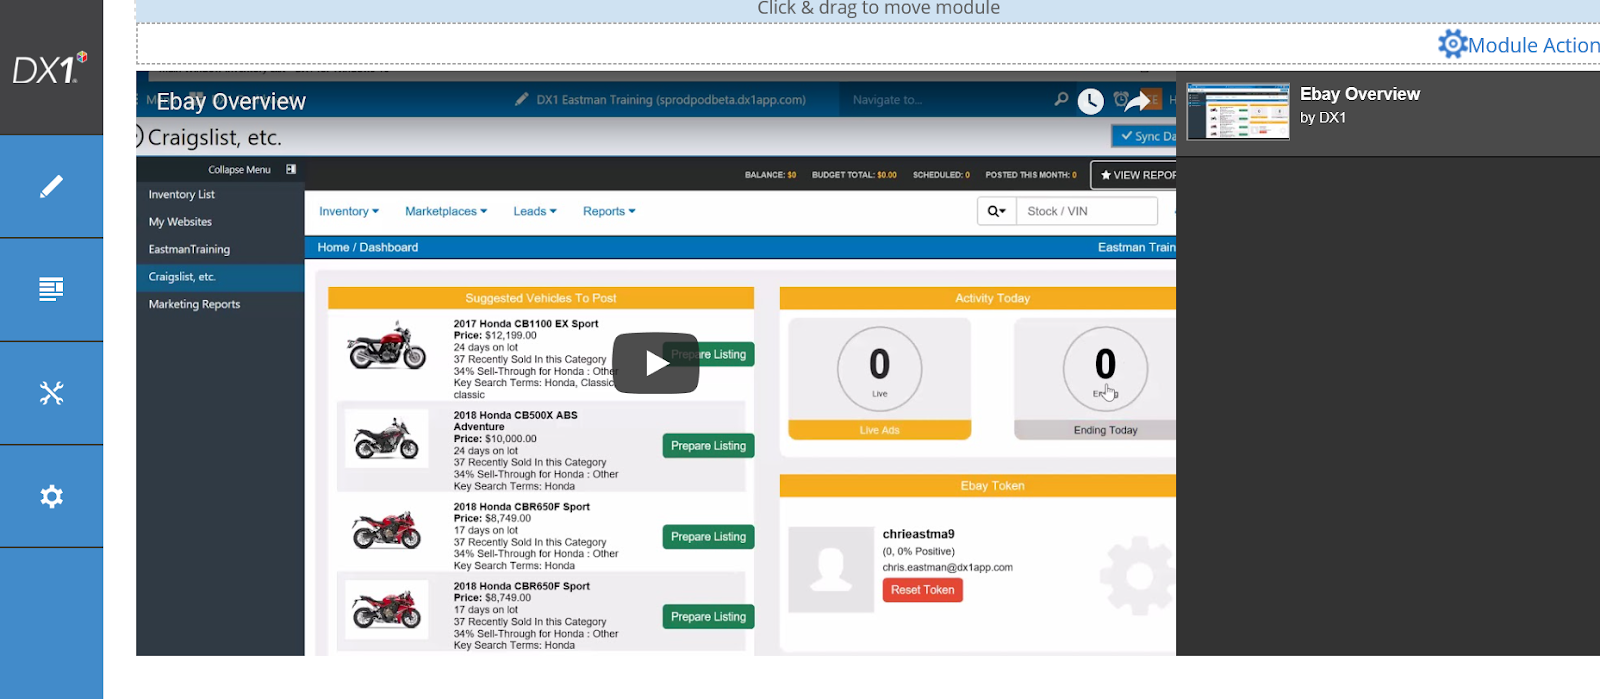The height and width of the screenshot is (699, 1600).
Task: Click 'Suggested Vehicles To Post' header
Action: [541, 298]
